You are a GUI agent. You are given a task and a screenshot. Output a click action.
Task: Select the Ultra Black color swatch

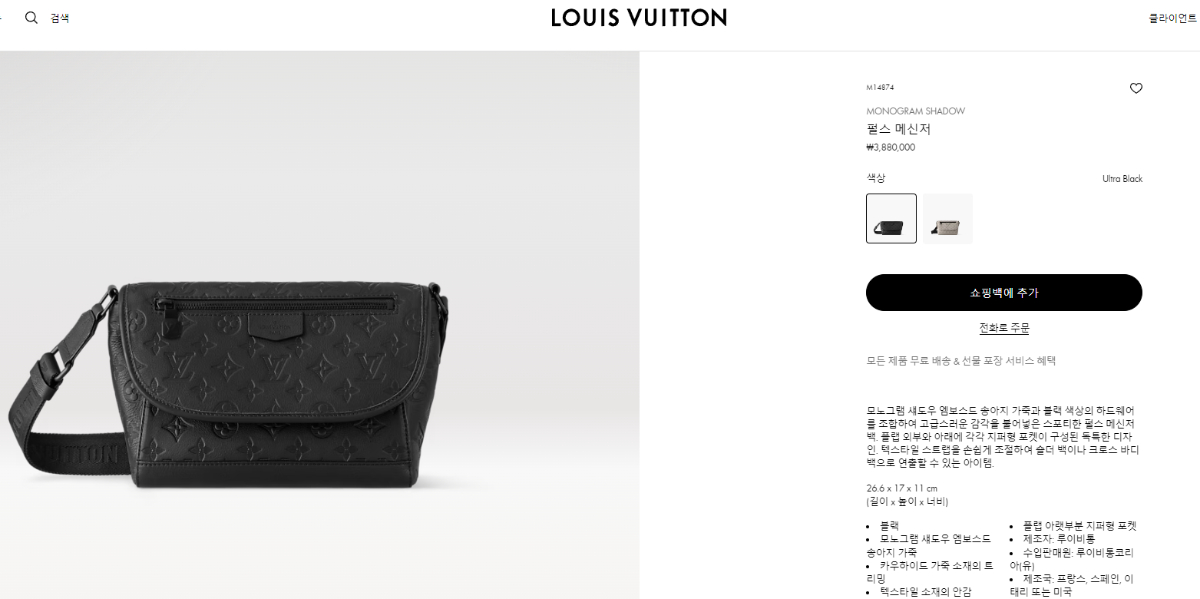click(x=891, y=218)
